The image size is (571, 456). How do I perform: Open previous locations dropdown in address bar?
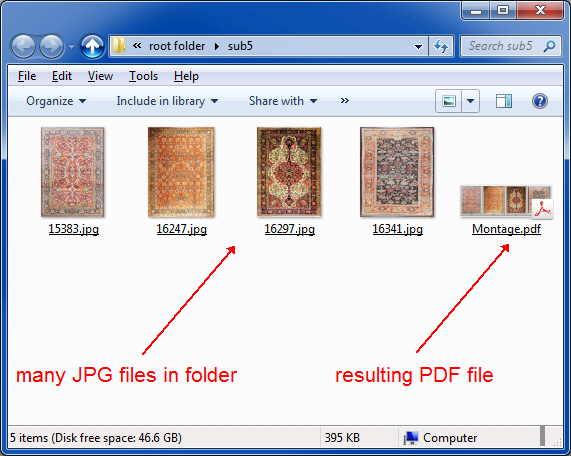pos(418,46)
